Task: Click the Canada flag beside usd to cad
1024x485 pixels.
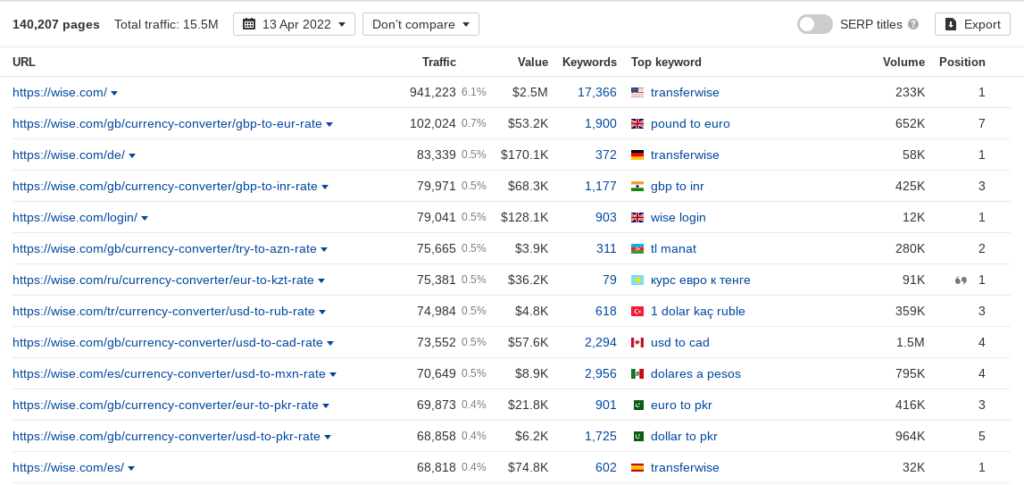Action: [x=637, y=343]
